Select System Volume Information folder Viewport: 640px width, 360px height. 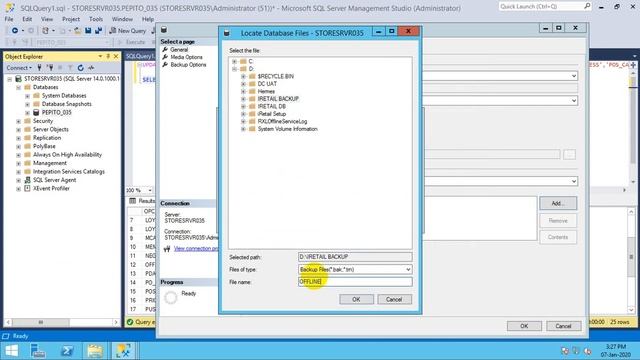(287, 129)
